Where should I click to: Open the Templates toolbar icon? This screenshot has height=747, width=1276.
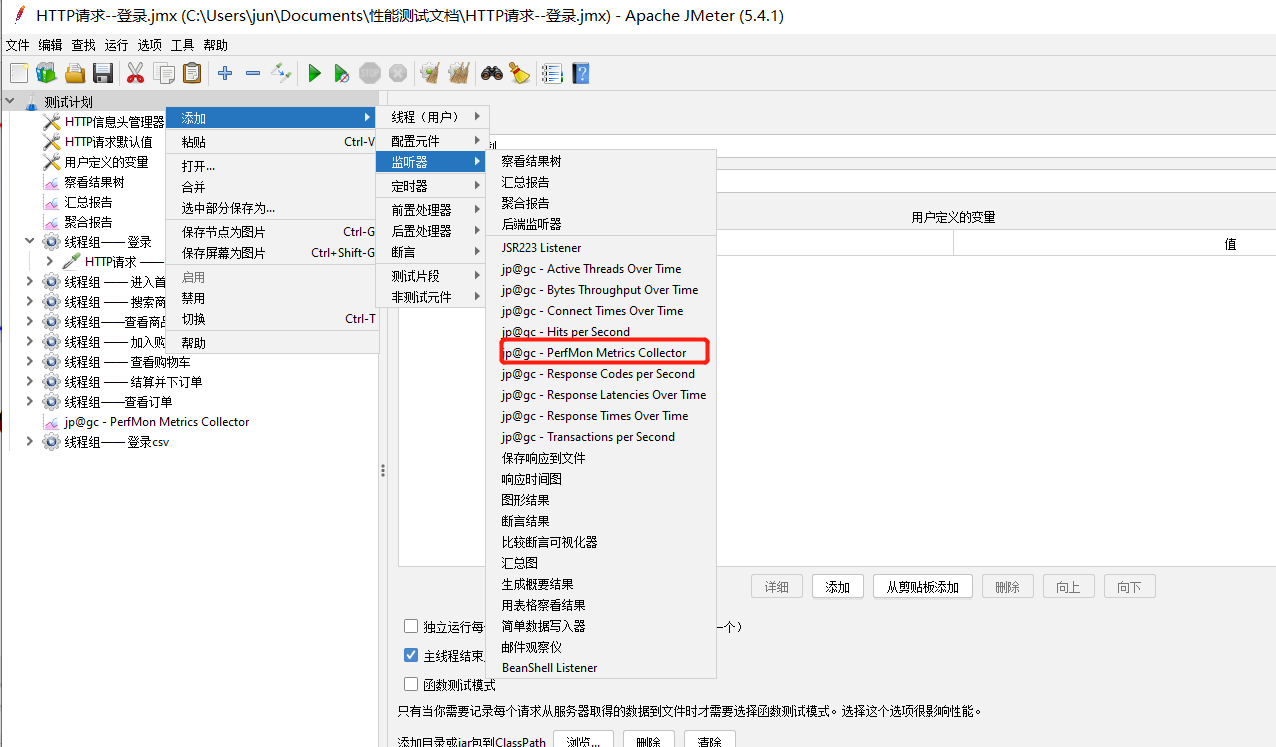[46, 73]
